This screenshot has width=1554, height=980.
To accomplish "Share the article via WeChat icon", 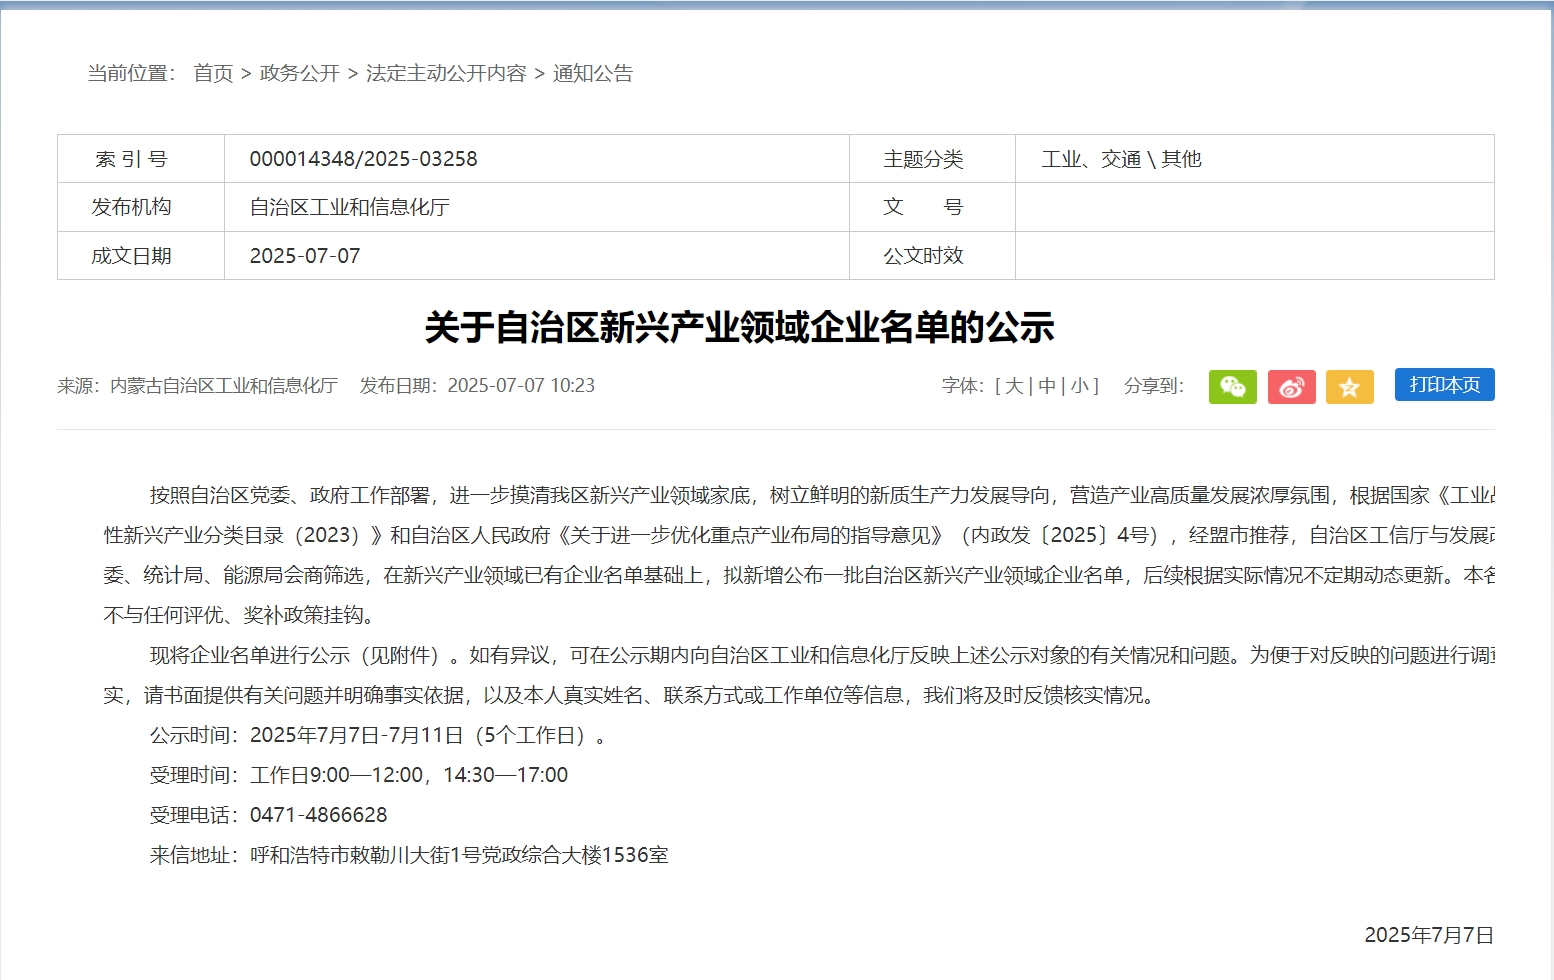I will 1232,386.
